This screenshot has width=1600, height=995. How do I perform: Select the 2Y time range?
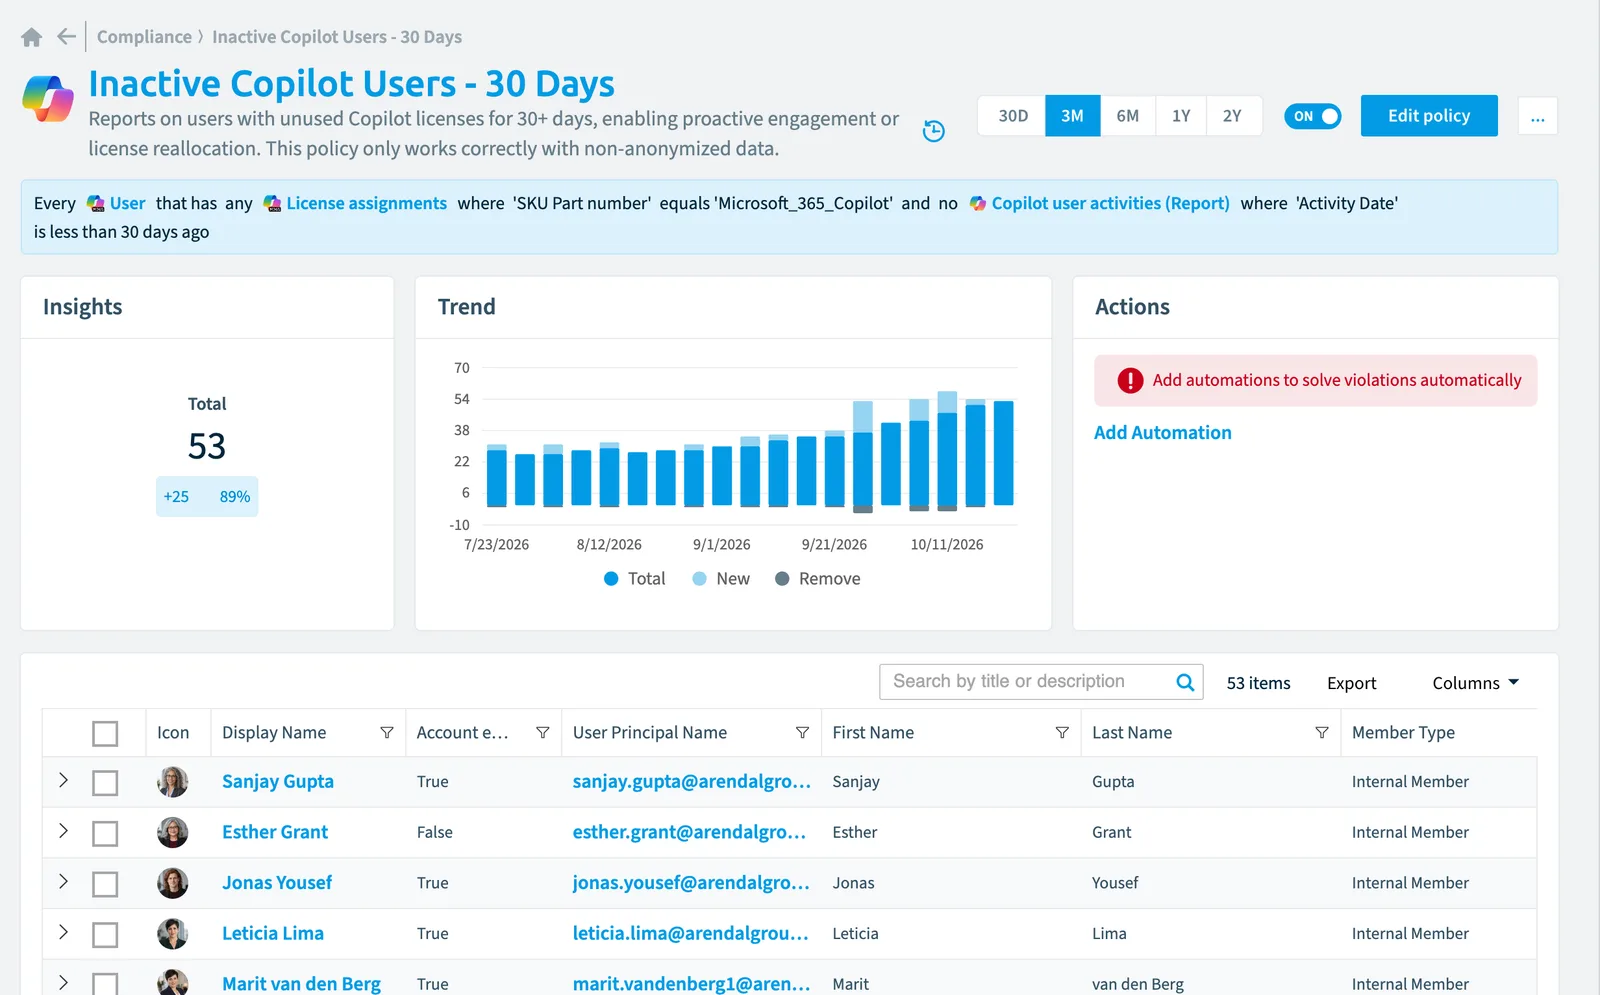click(x=1233, y=116)
